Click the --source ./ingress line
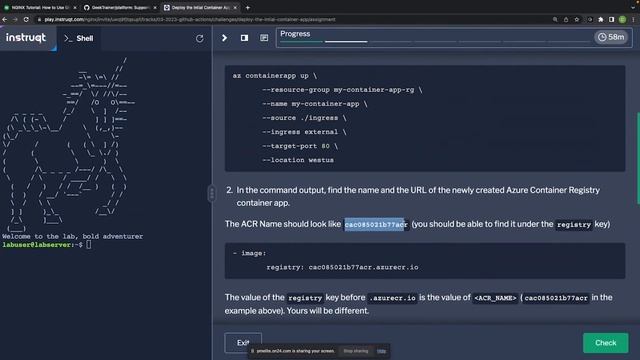The height and width of the screenshot is (360, 640). click(304, 118)
